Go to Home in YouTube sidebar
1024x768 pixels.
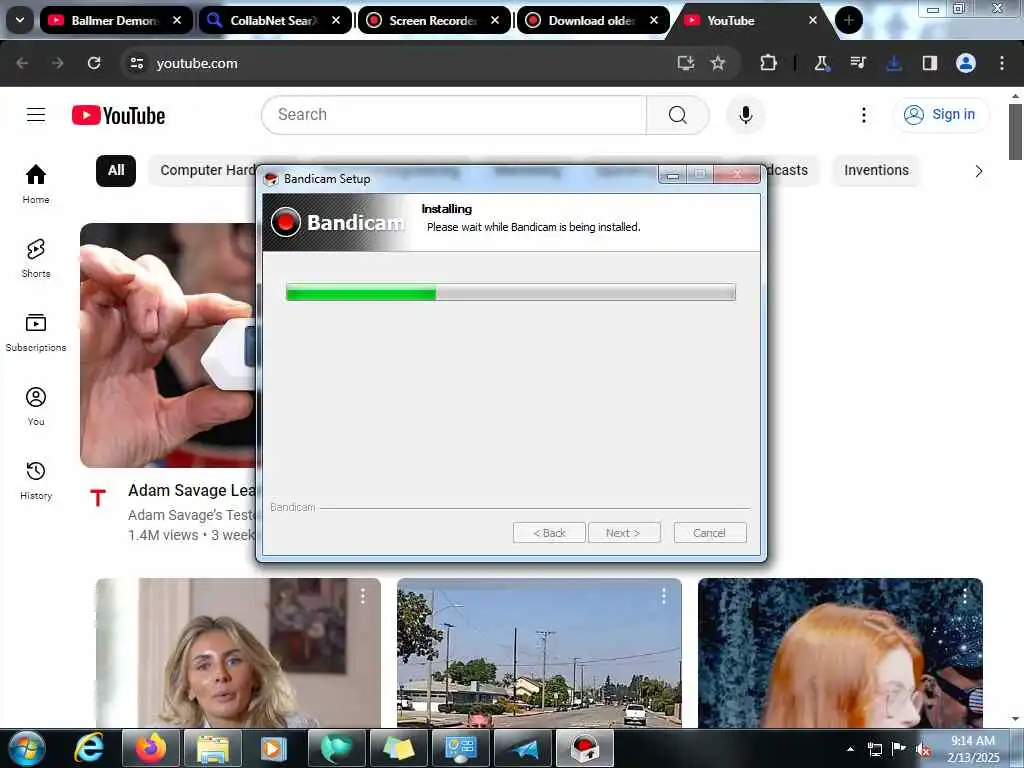tap(36, 184)
